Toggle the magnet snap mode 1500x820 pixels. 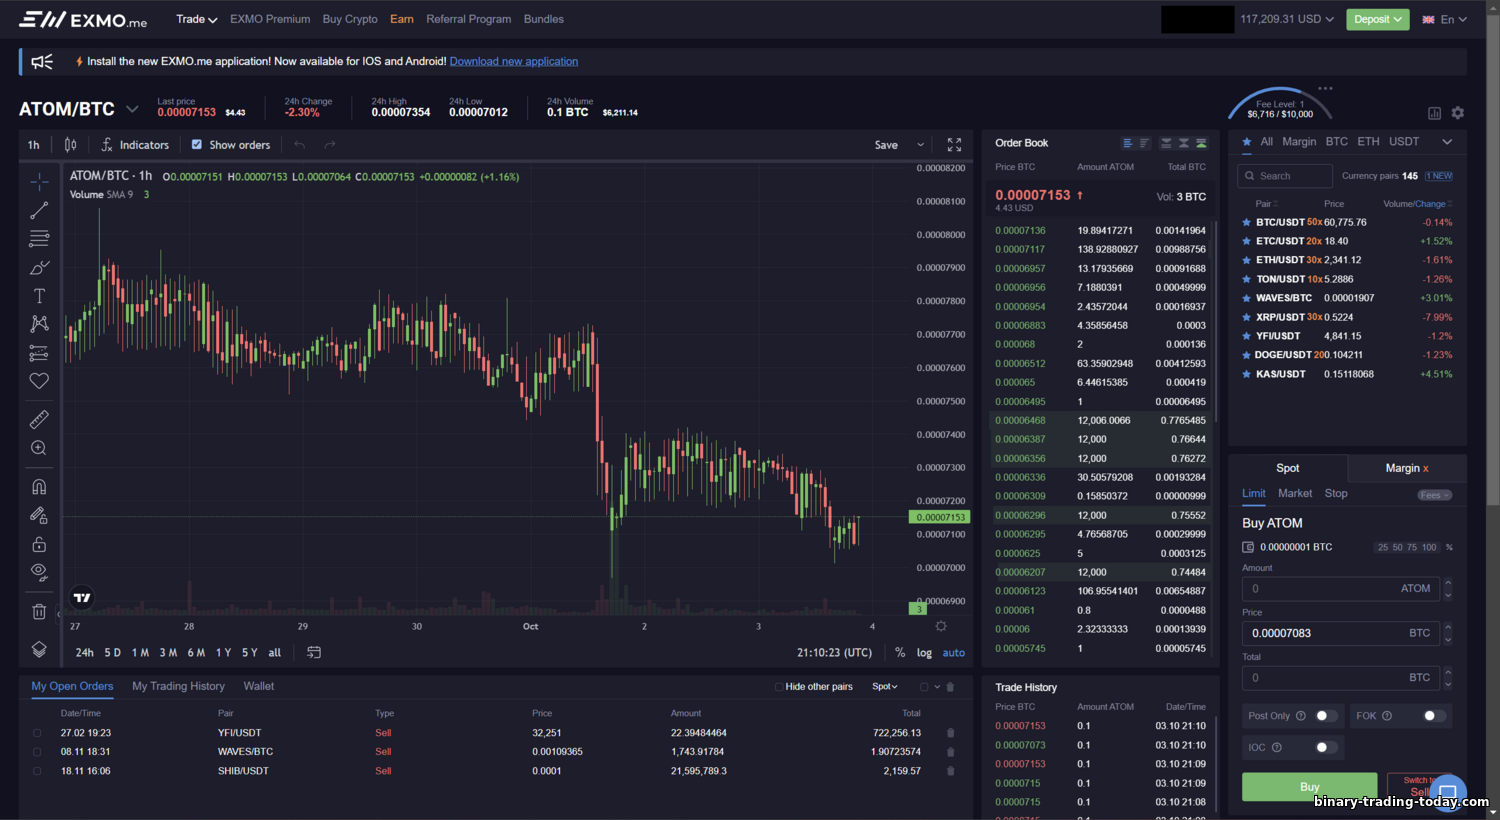pos(39,487)
